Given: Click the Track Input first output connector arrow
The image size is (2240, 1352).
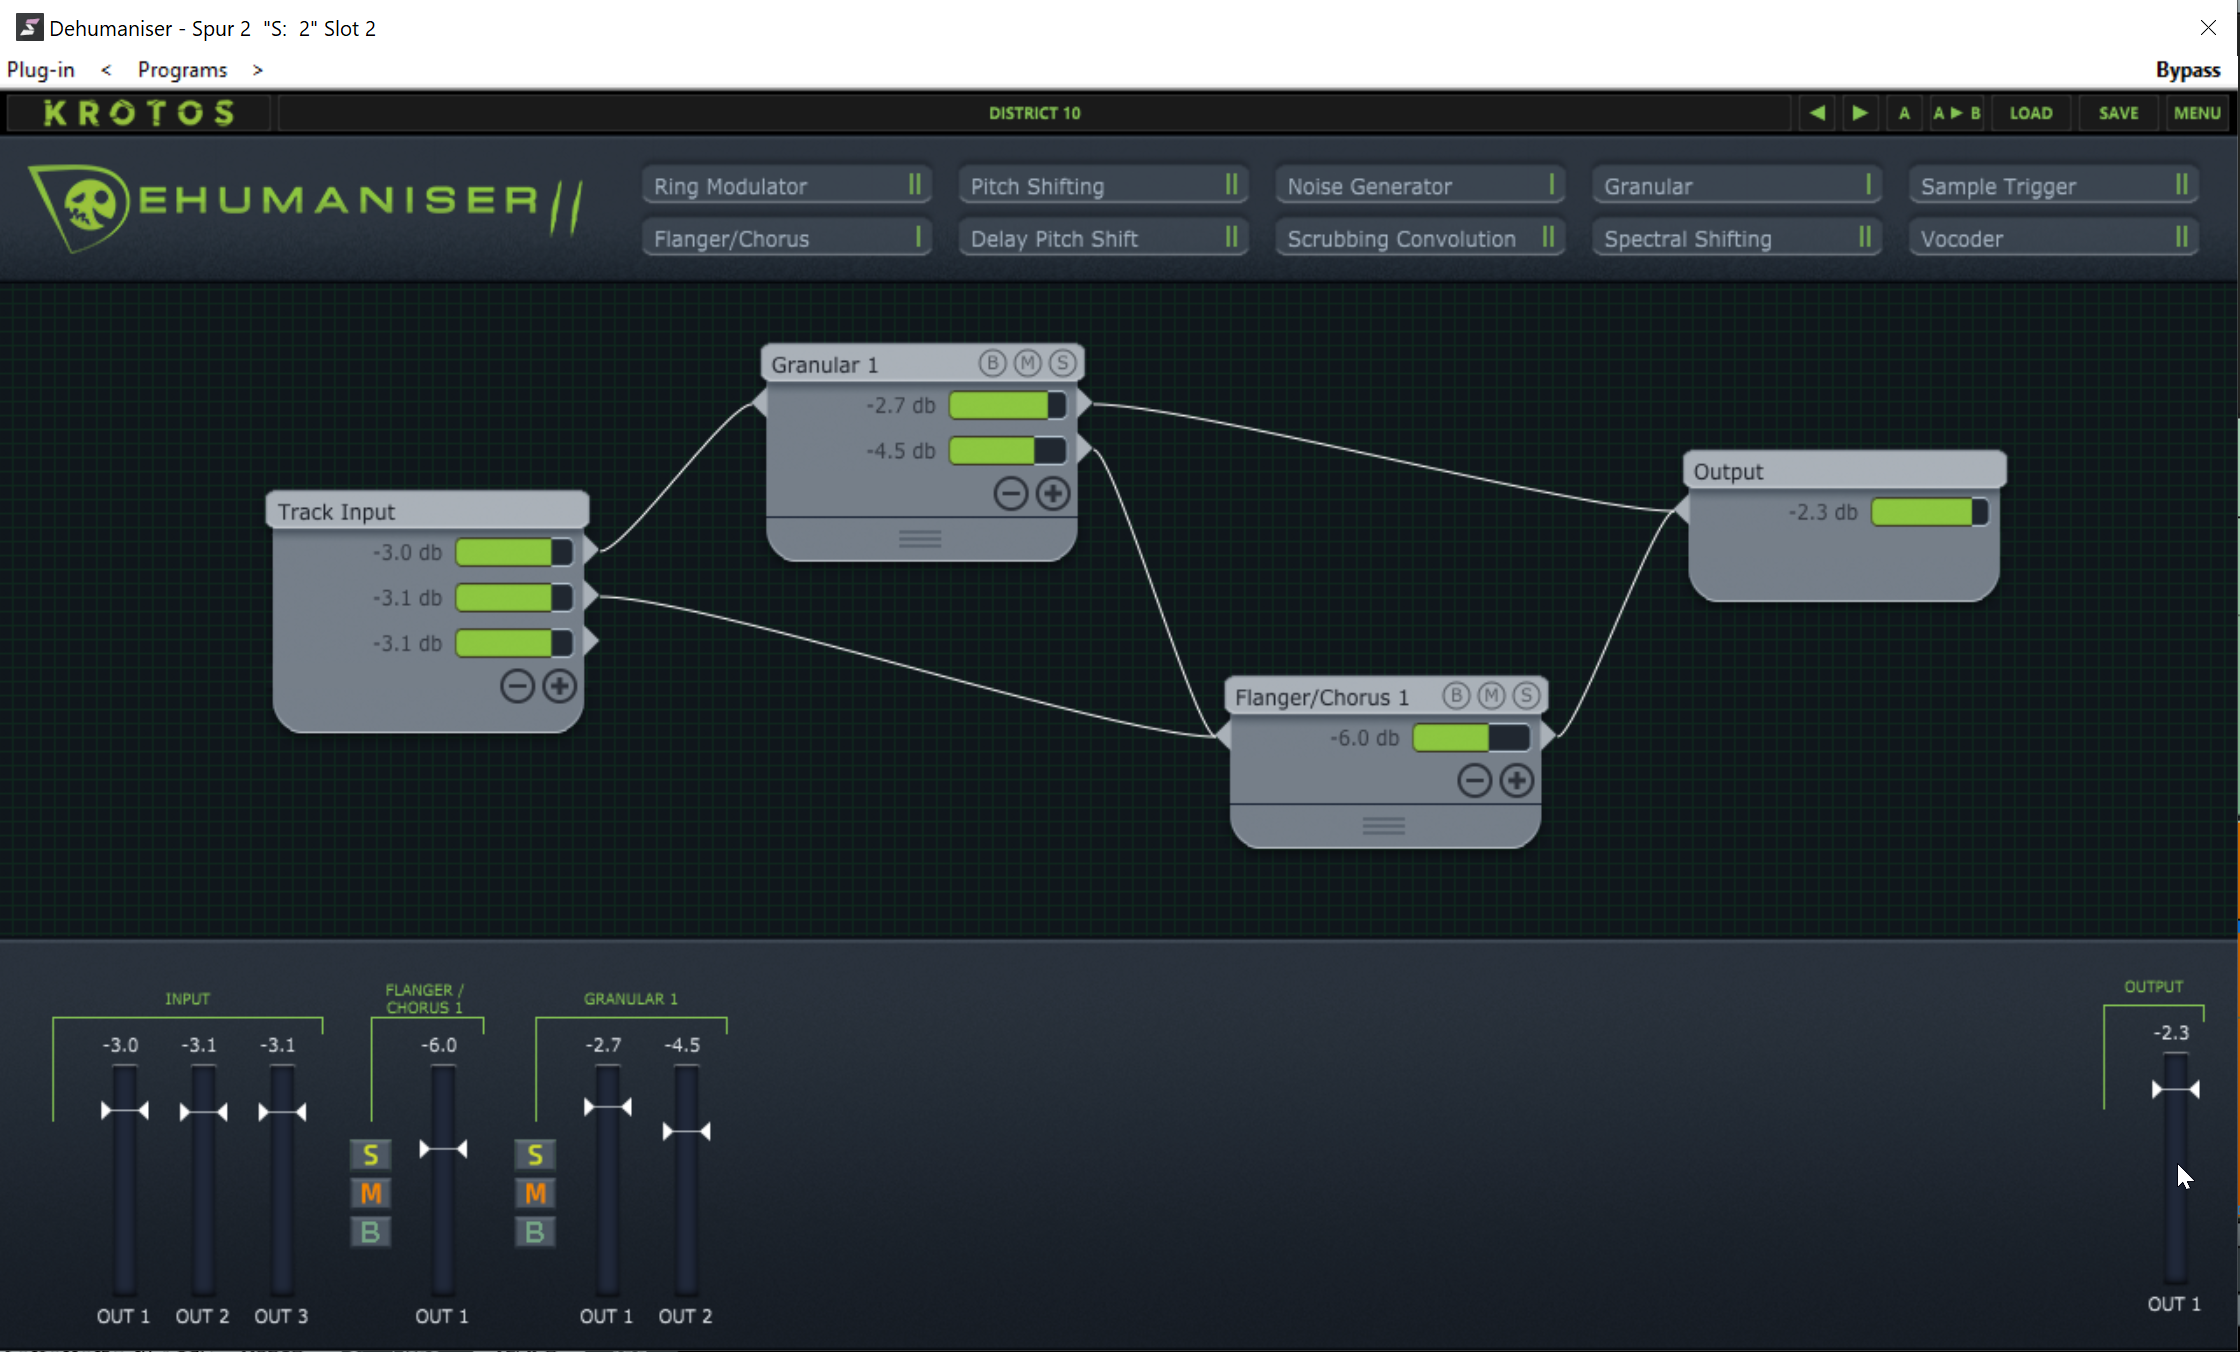Looking at the screenshot, I should pos(591,550).
